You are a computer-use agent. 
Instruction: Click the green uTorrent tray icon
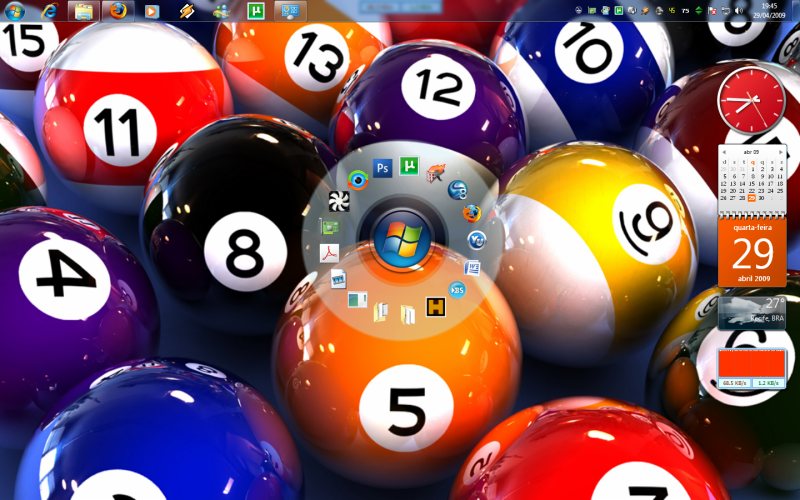(619, 10)
